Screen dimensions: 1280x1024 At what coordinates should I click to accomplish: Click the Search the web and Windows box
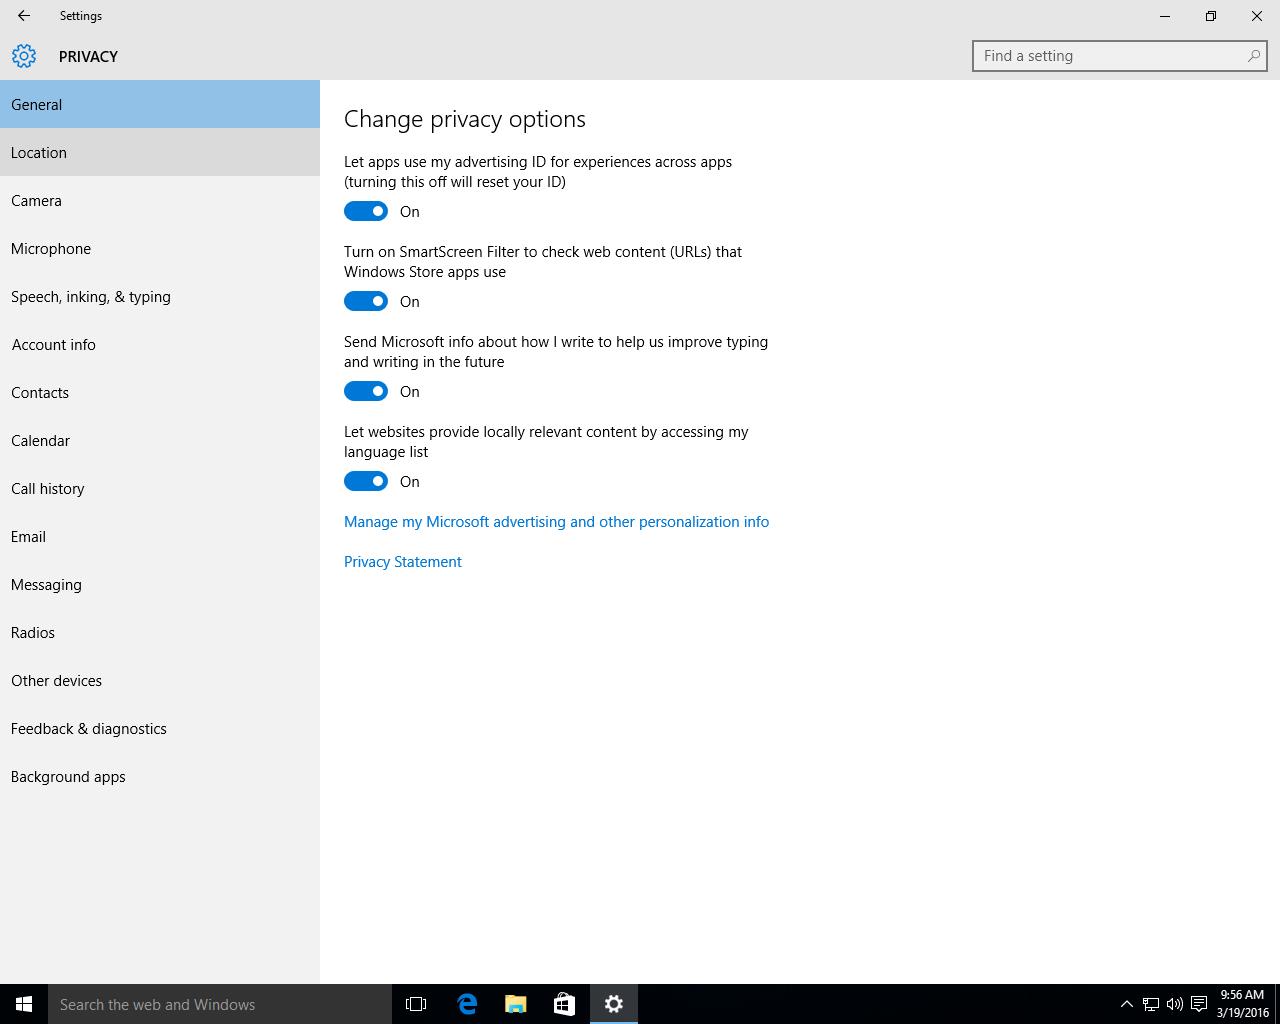click(220, 1004)
